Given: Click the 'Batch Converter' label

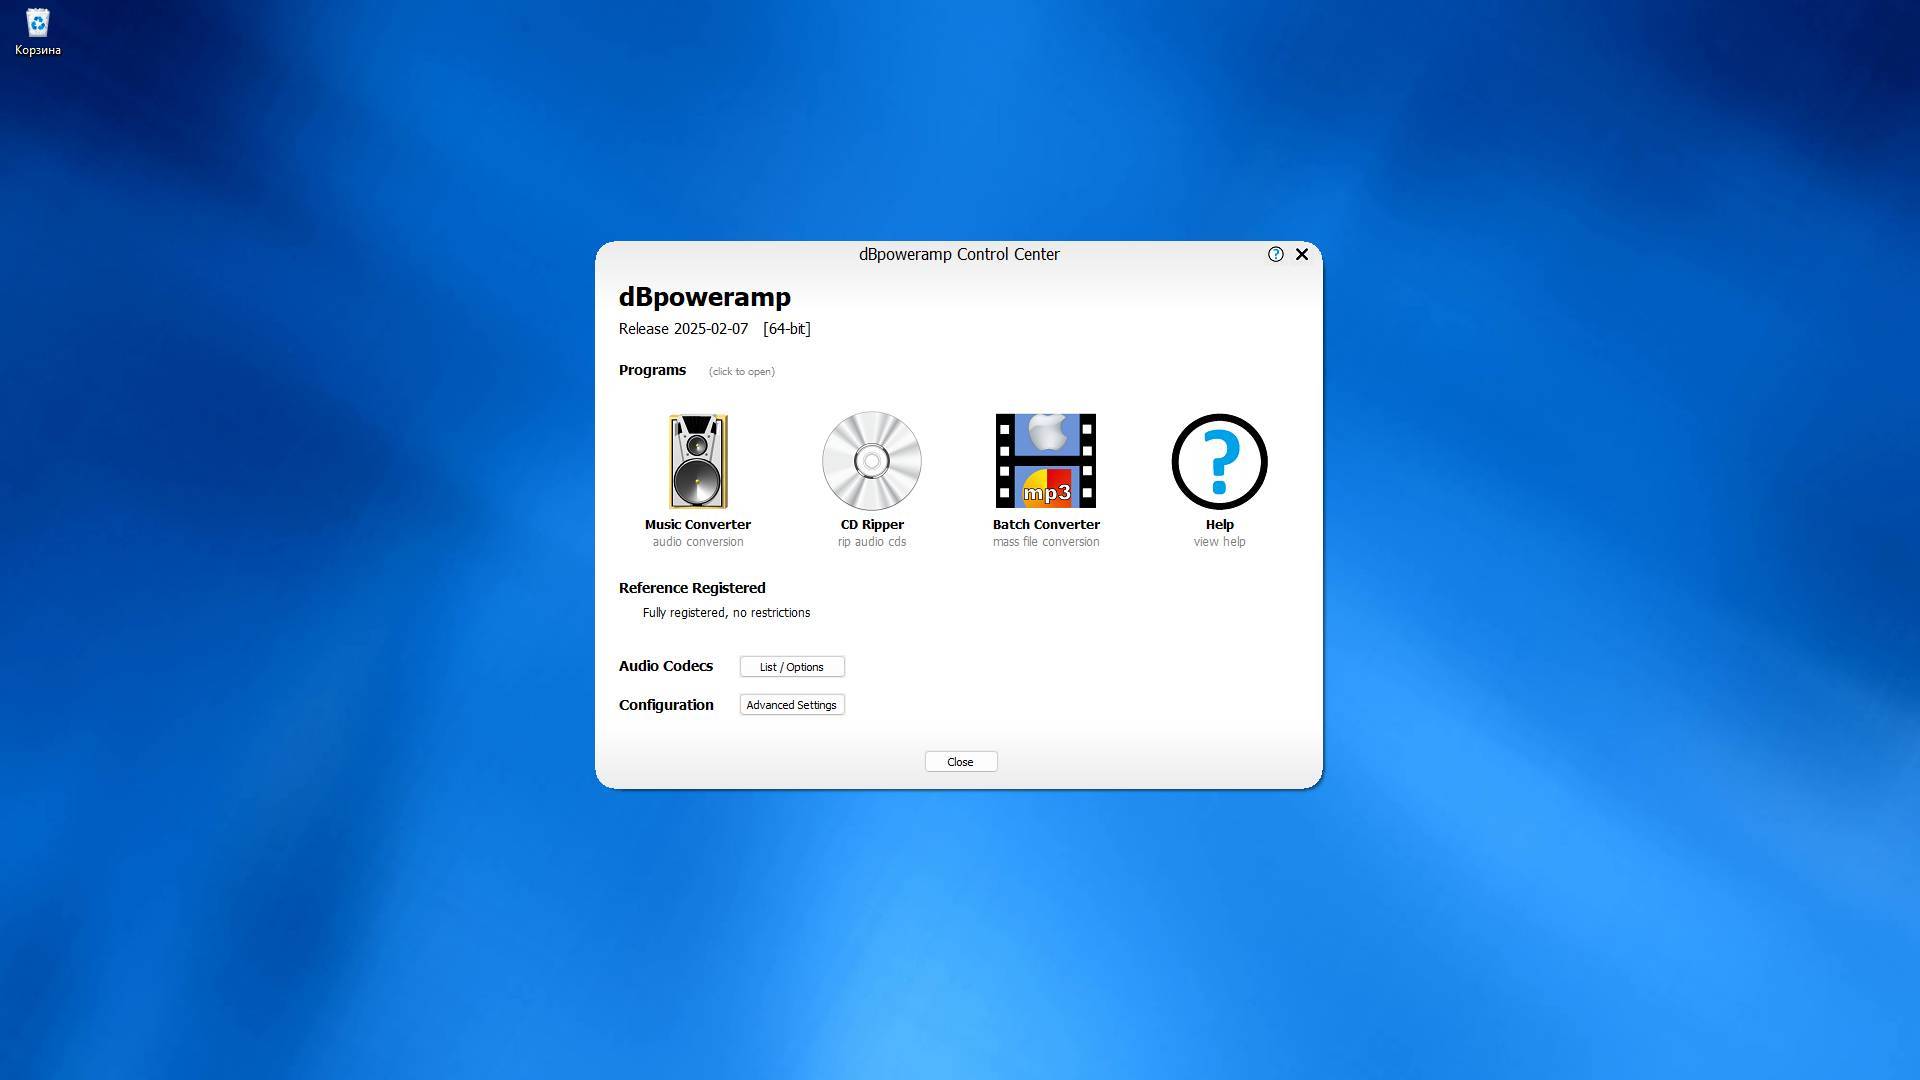Looking at the screenshot, I should point(1046,524).
